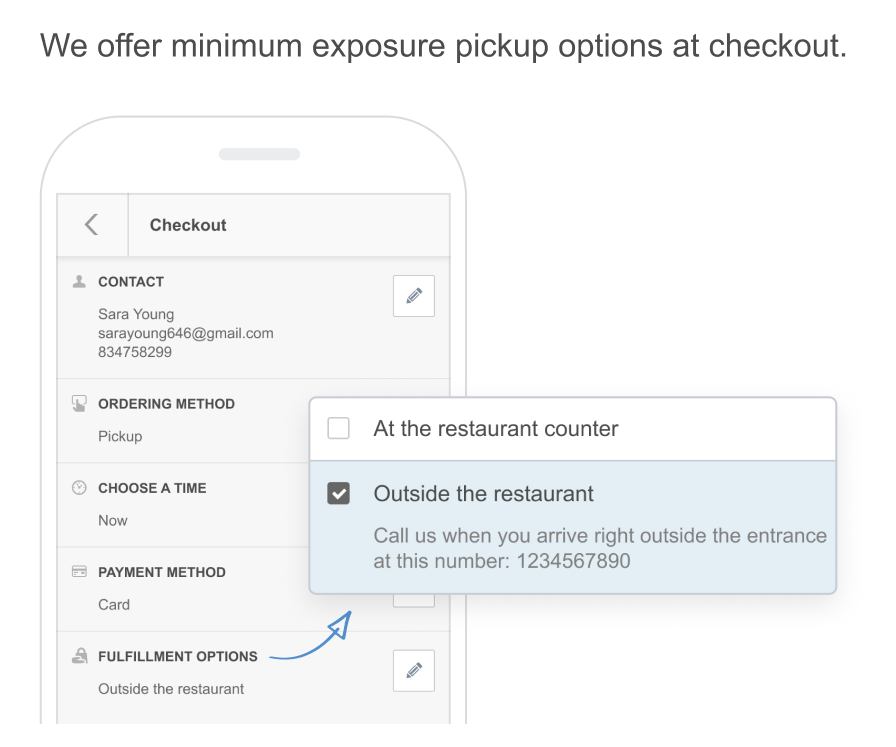This screenshot has width=896, height=747.
Task: Click the CONTACT section heading
Action: [131, 282]
